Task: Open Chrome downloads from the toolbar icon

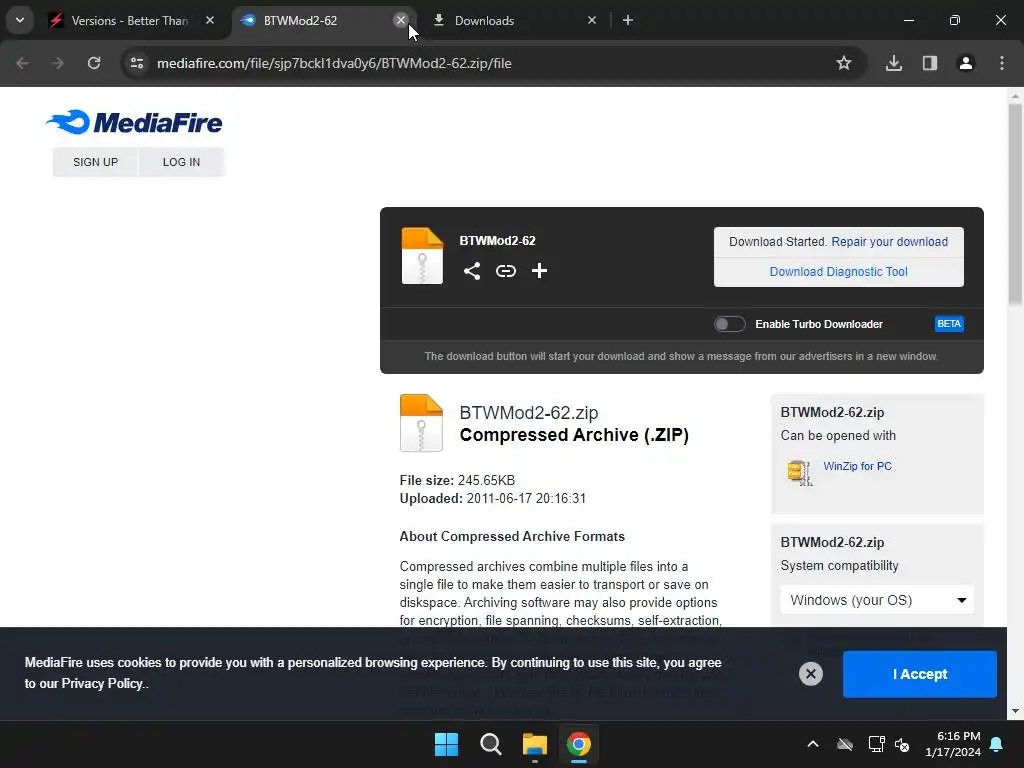Action: coord(893,63)
